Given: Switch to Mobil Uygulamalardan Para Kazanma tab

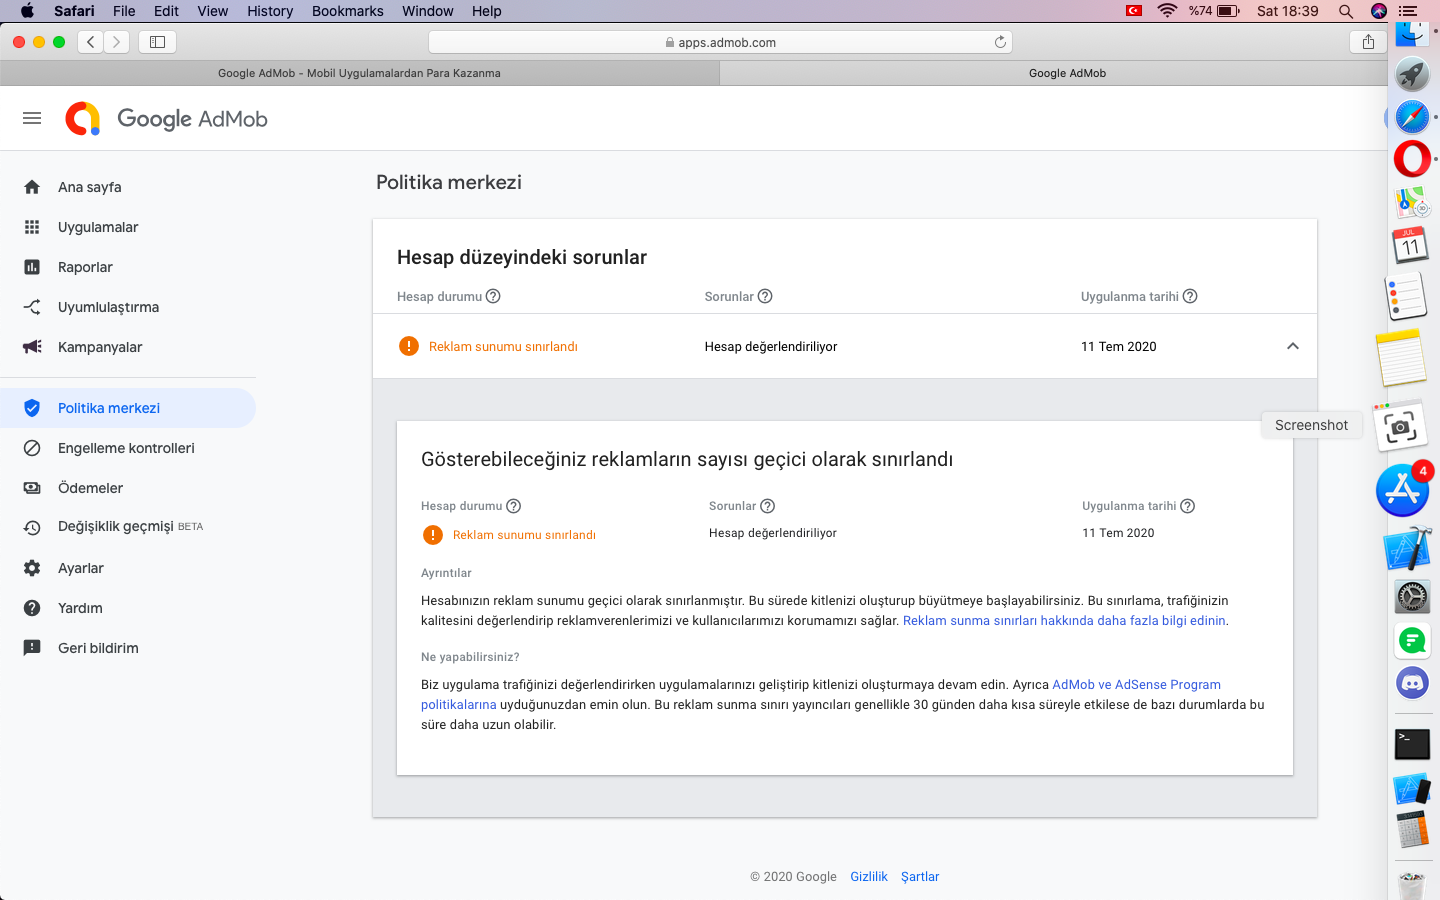Looking at the screenshot, I should click(360, 73).
